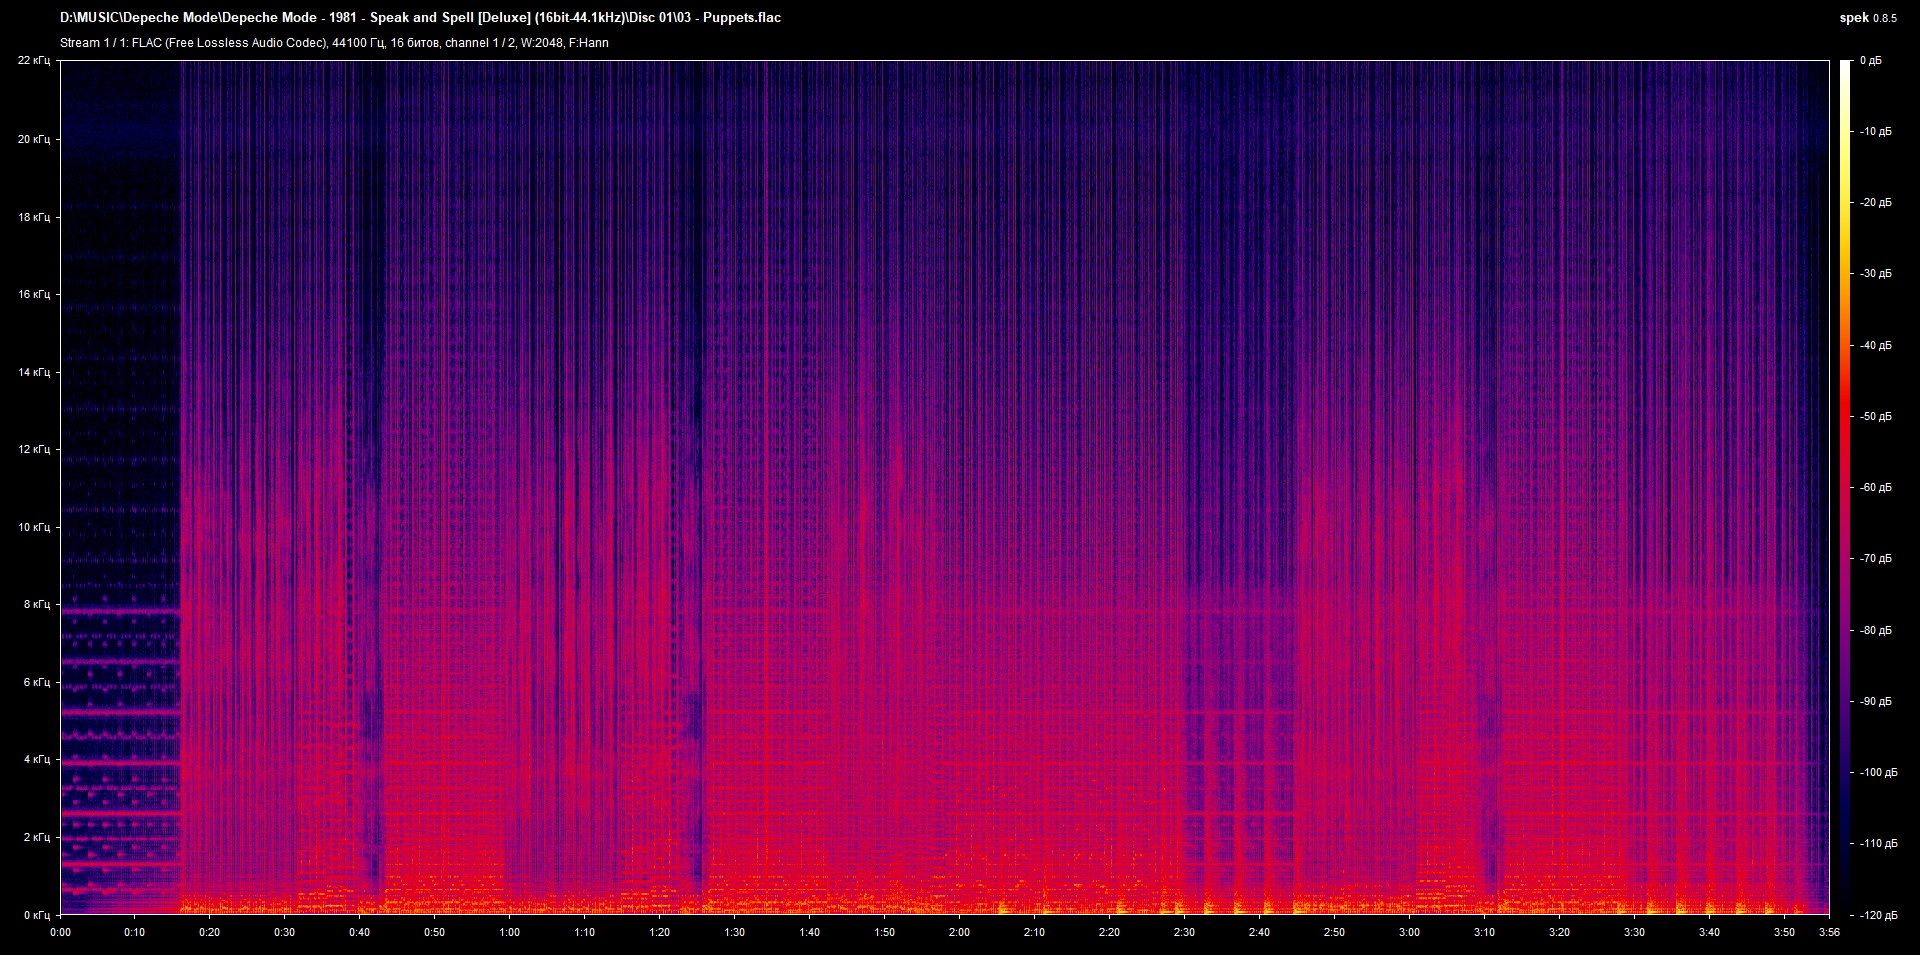Screen dimensions: 1920x955
Task: Select the -60 дБ scale label
Action: [x=1876, y=487]
